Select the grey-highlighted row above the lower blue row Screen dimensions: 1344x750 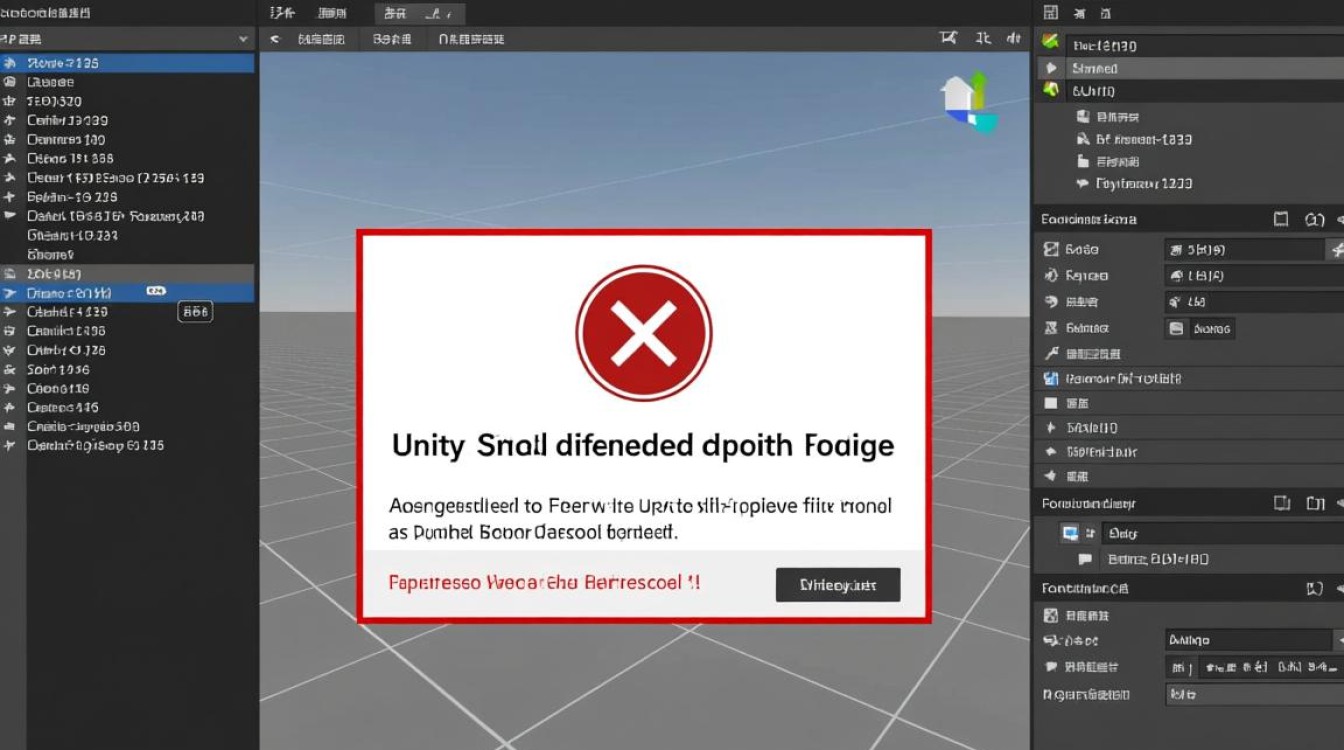tap(127, 274)
